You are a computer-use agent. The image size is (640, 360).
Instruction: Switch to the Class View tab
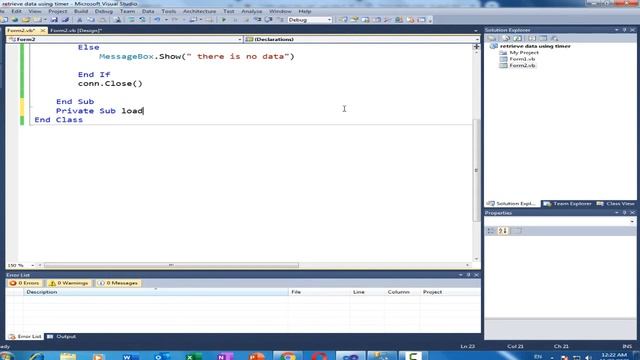616,203
